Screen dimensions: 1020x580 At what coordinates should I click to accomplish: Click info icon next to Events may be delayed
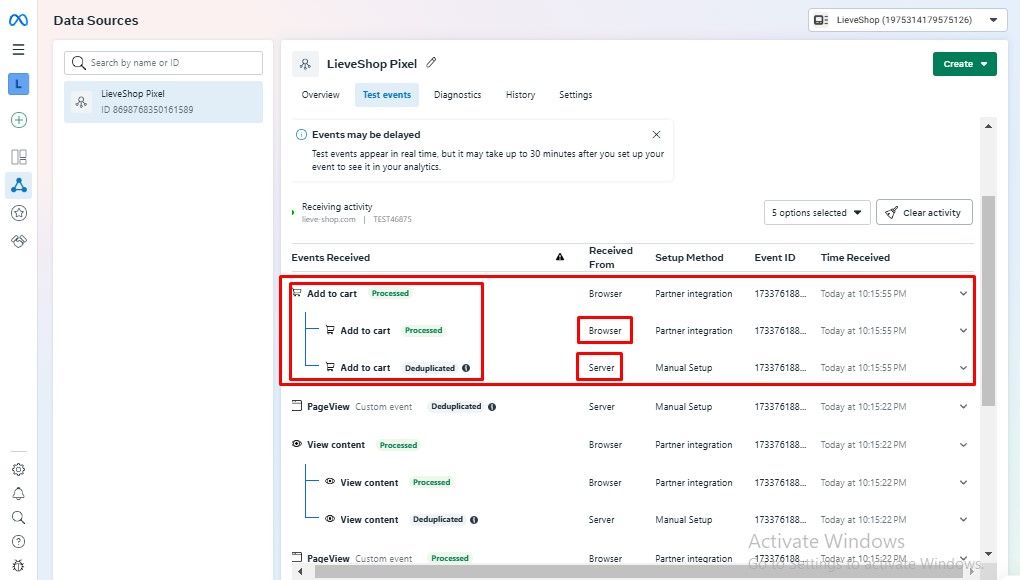click(x=301, y=135)
